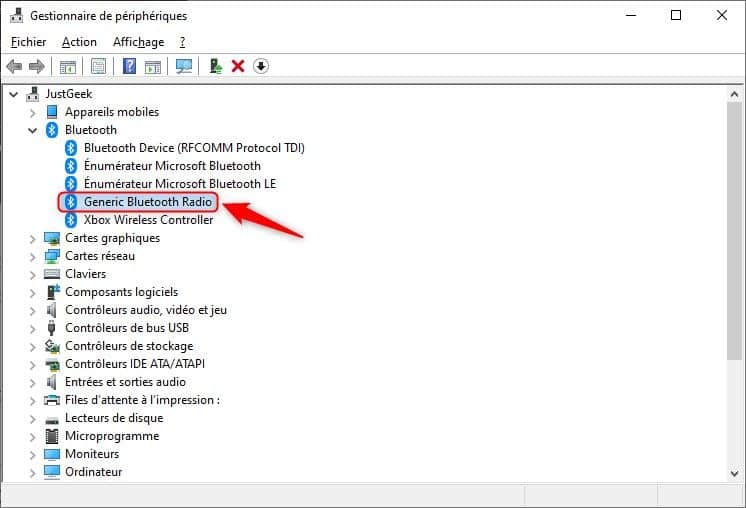Click the Appareils mobiles icon
746x508 pixels.
click(x=52, y=112)
